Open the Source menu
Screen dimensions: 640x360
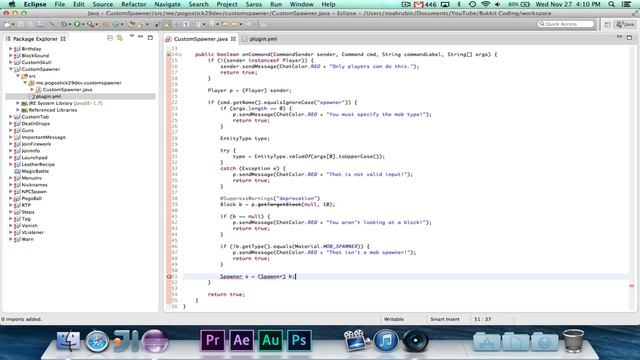pyautogui.click(x=102, y=4)
